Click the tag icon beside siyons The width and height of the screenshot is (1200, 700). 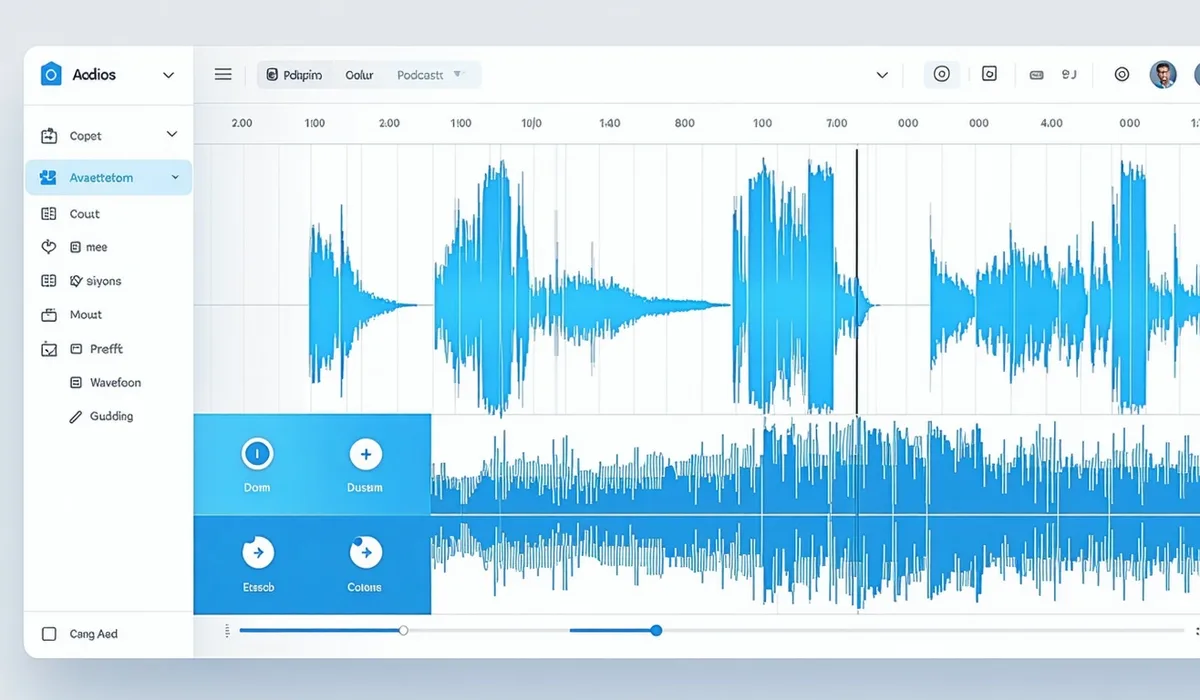[76, 281]
